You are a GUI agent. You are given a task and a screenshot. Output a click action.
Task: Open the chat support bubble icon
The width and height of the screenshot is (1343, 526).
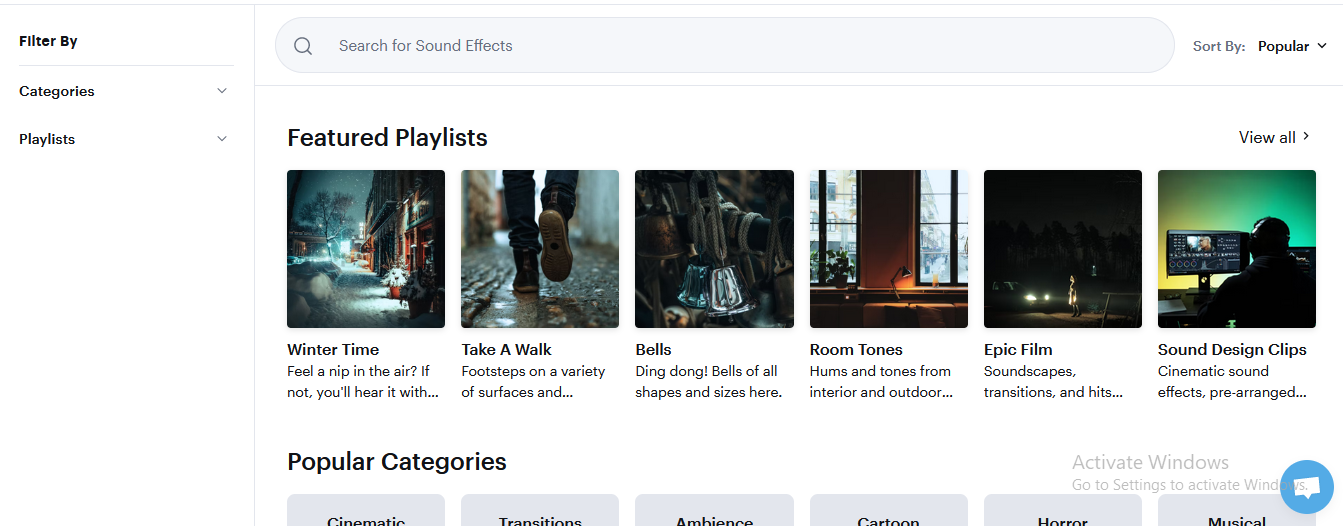click(x=1306, y=487)
